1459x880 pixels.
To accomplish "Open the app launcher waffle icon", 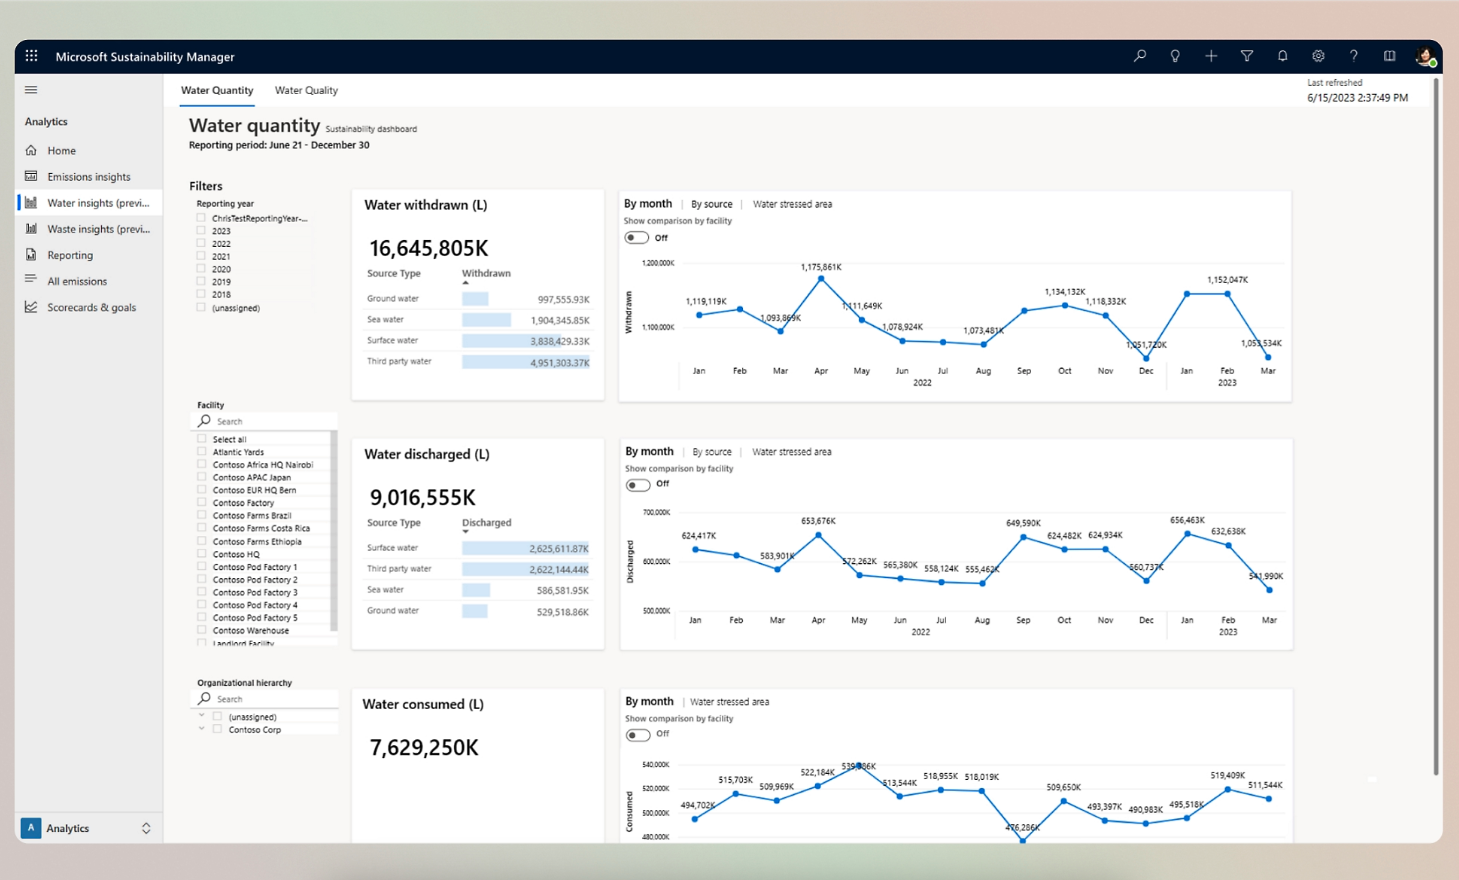I will coord(31,56).
